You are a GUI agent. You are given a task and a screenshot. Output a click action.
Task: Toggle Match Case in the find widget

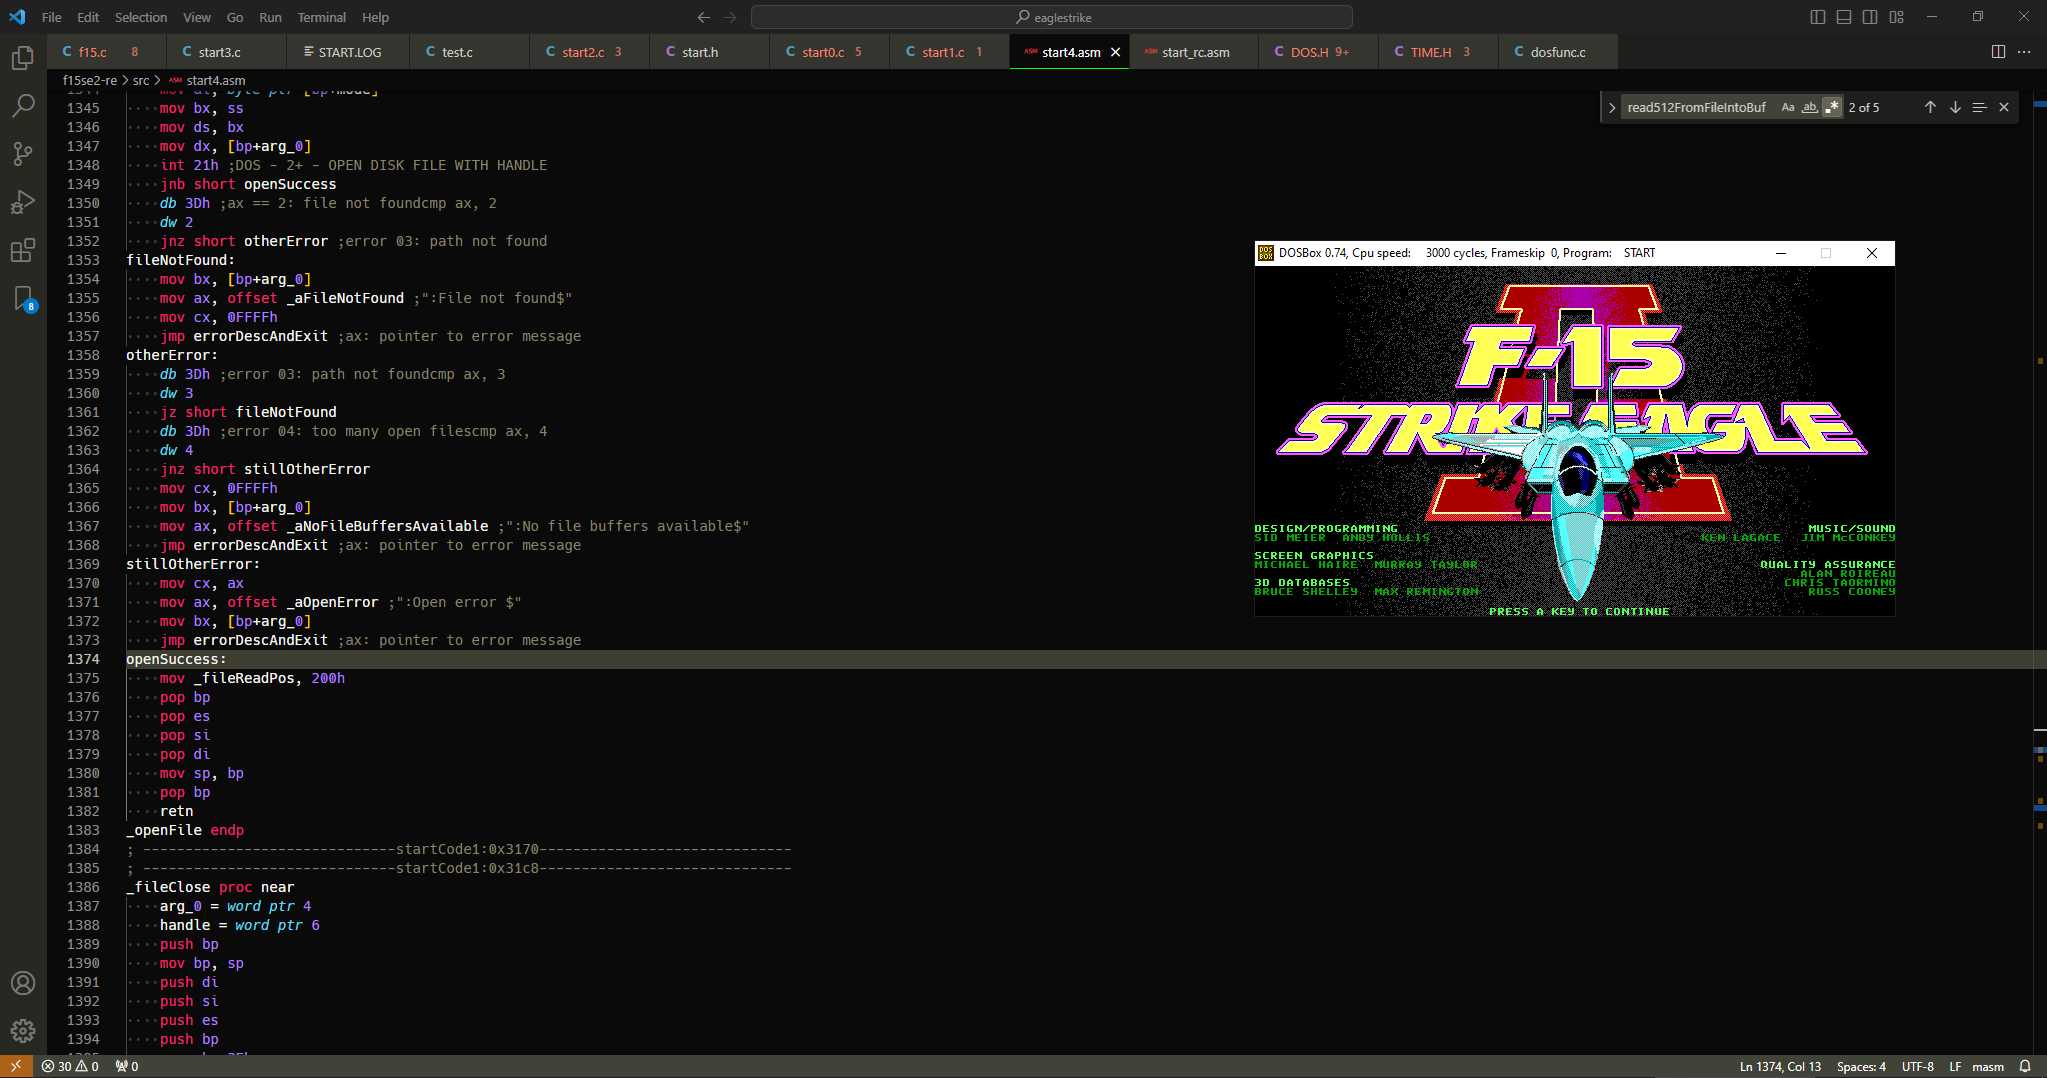click(1788, 107)
